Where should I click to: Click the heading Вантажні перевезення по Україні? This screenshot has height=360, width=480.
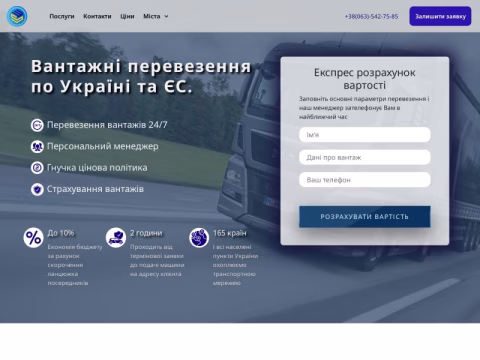pos(141,76)
